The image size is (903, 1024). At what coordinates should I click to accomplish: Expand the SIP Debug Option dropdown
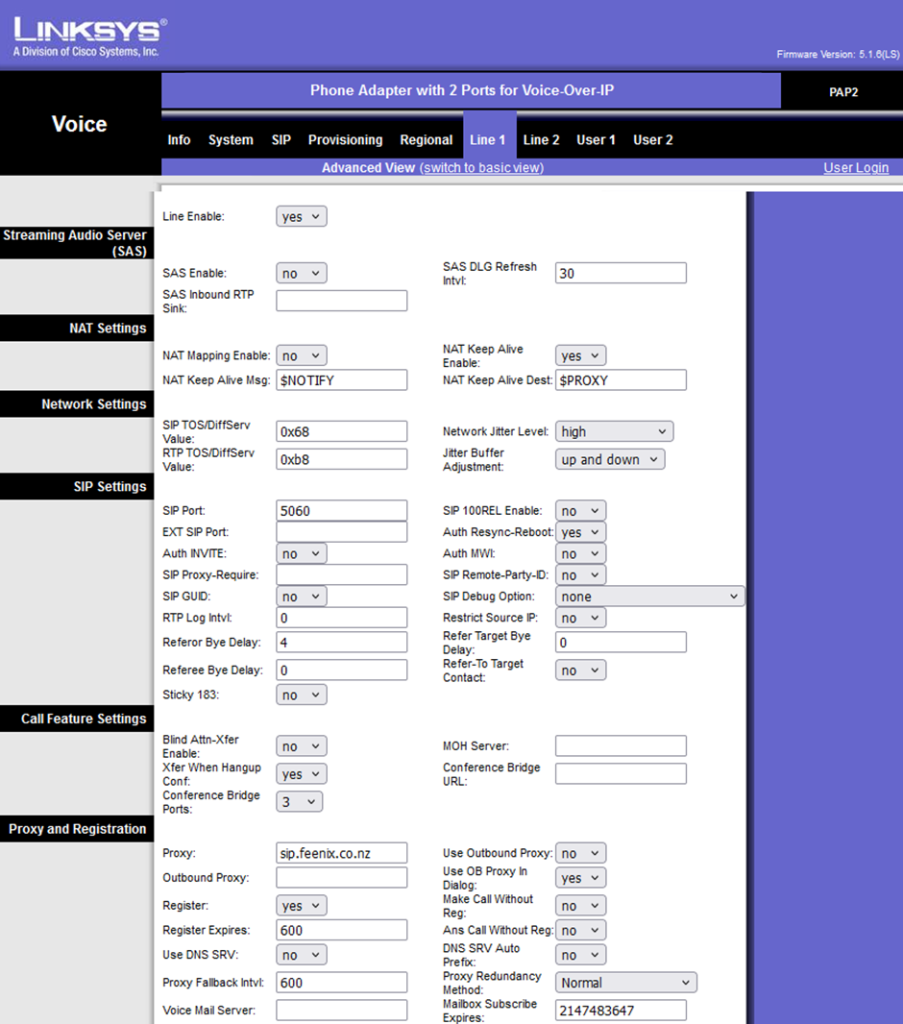[x=650, y=597]
